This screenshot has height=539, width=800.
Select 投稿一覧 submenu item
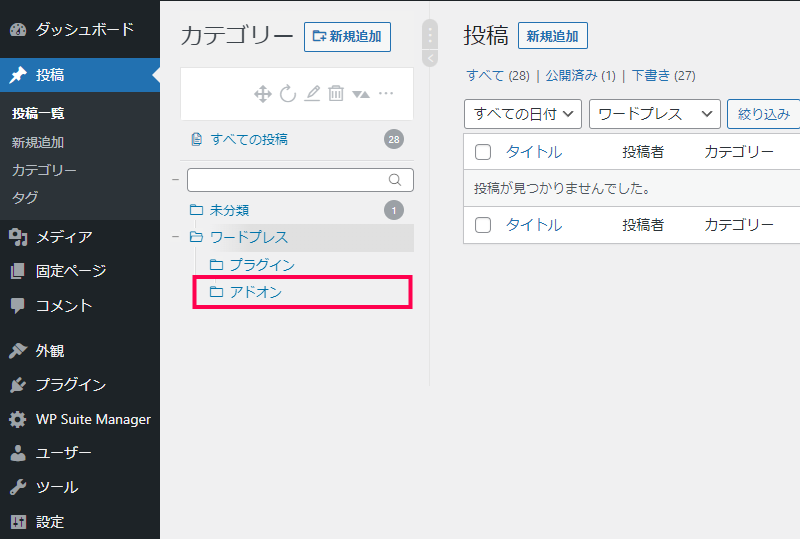pos(38,113)
